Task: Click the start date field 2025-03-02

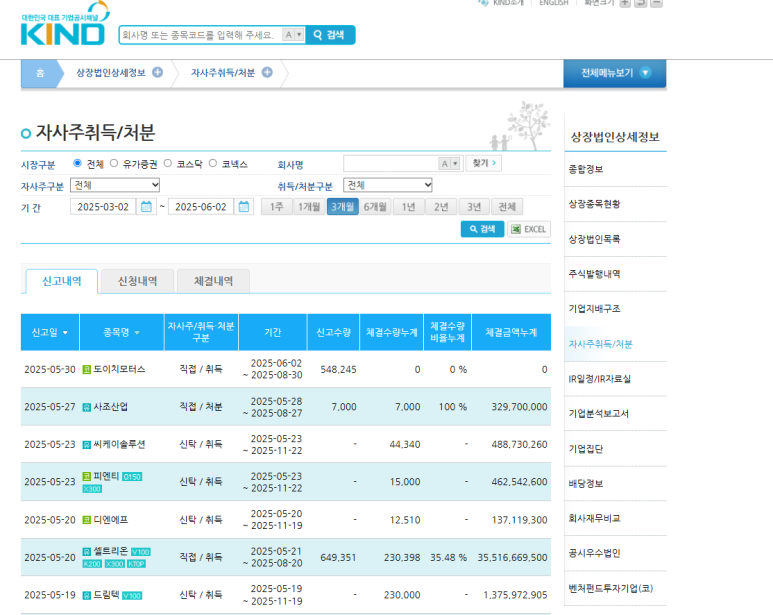Action: 103,207
